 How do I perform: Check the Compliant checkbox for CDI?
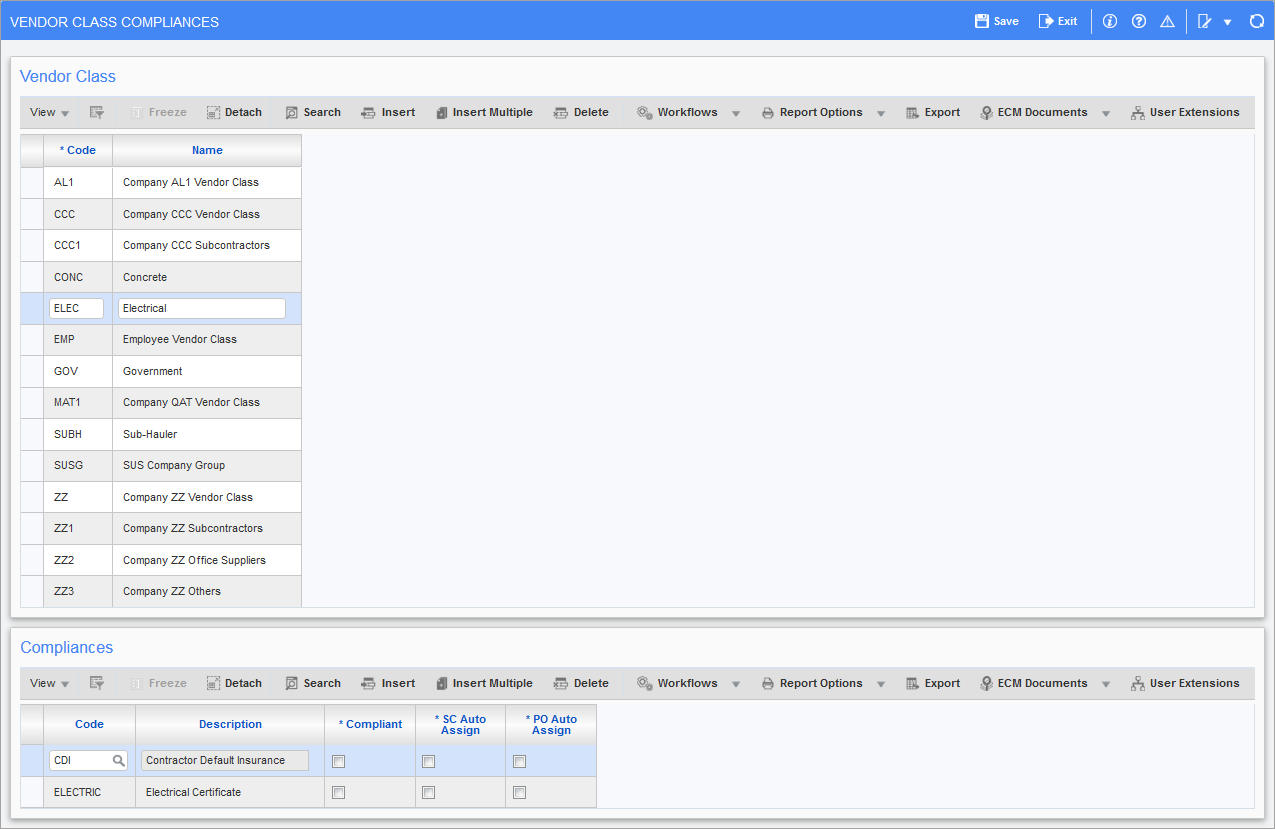(x=338, y=761)
